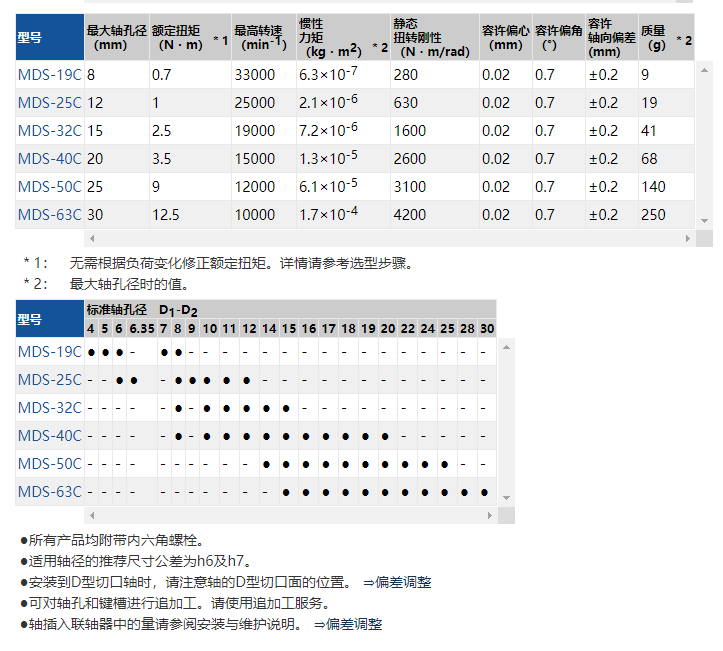Screen dimensions: 723x651
Task: Click up scroll arrow beside bore diameter table
Action: (x=506, y=346)
